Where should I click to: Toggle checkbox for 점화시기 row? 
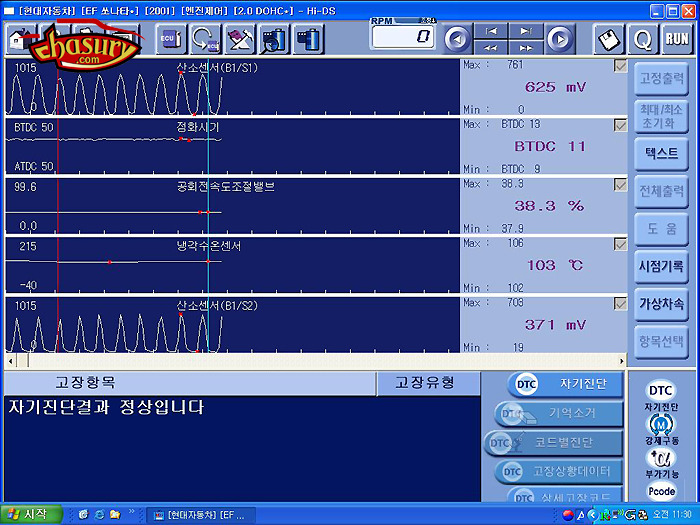[x=620, y=125]
